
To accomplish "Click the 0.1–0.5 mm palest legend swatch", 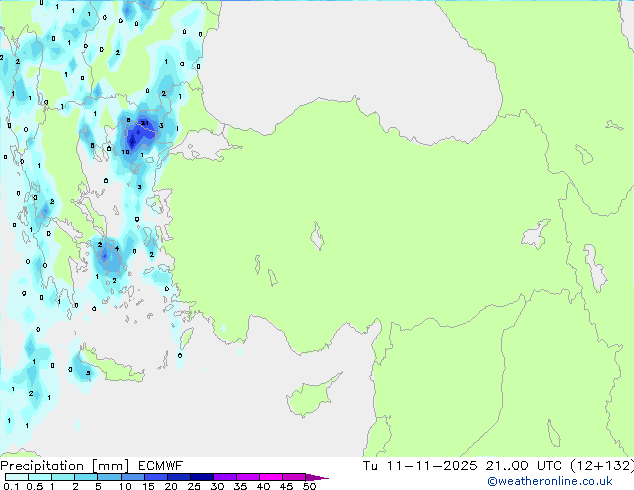I will 17,477.
